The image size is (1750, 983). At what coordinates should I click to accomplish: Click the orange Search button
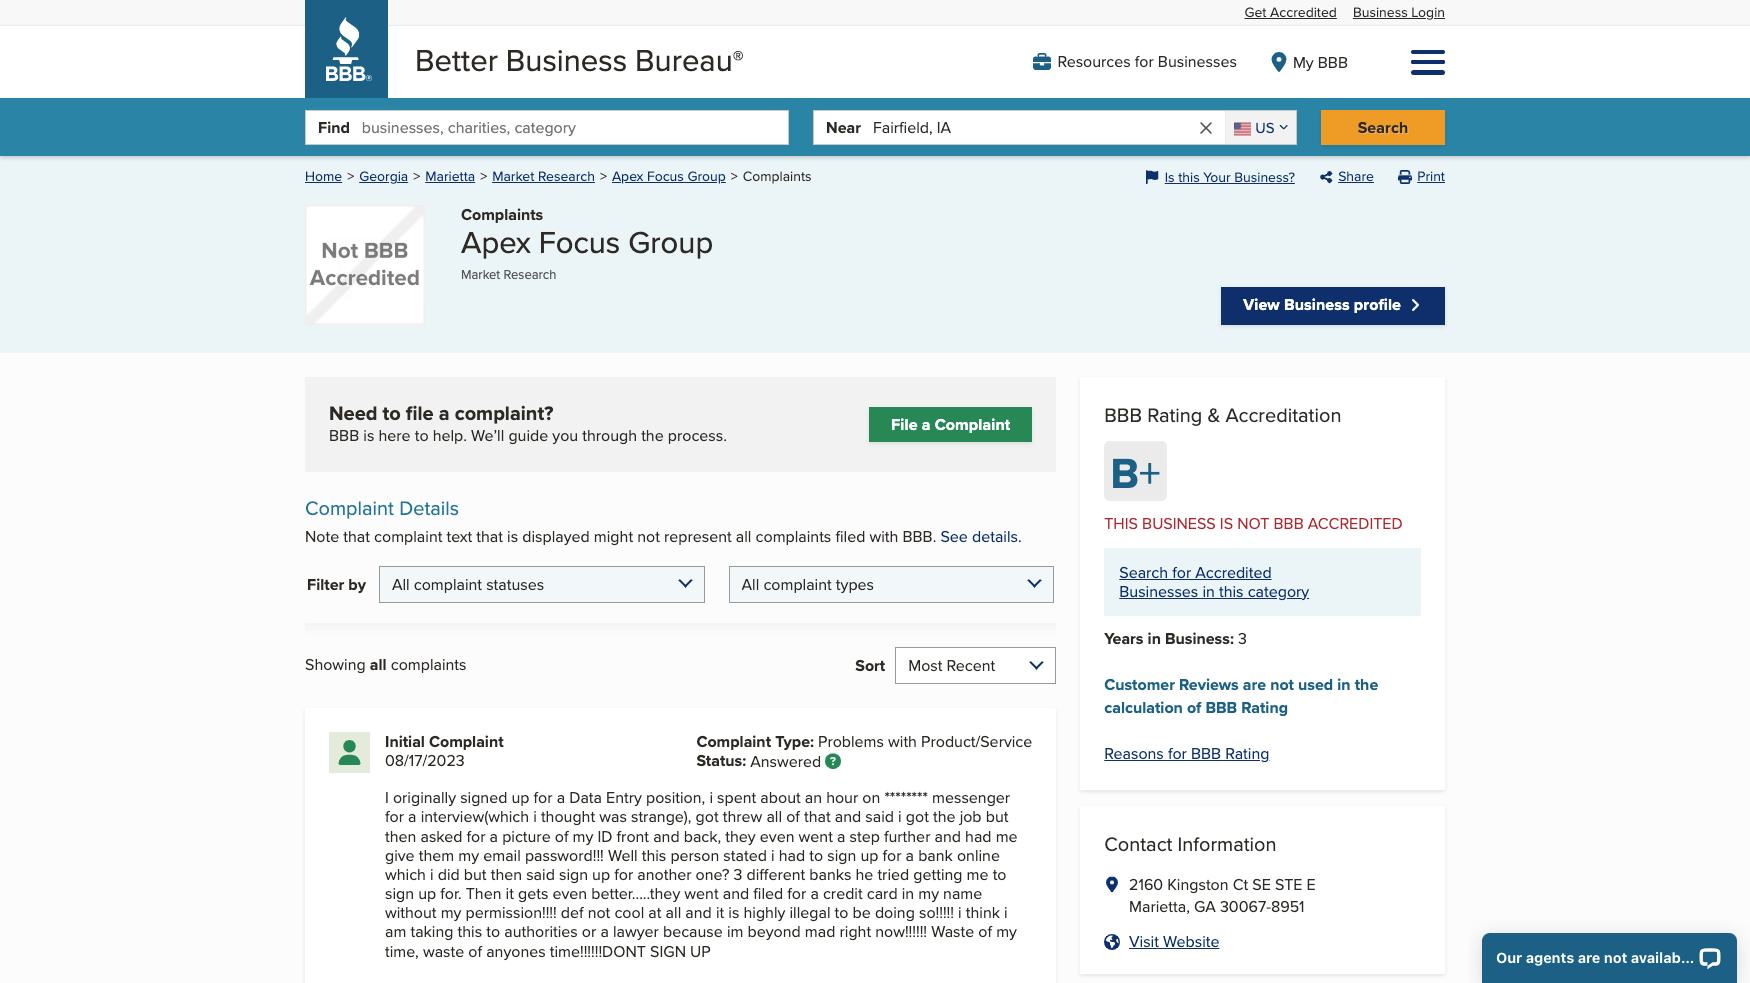pyautogui.click(x=1382, y=128)
